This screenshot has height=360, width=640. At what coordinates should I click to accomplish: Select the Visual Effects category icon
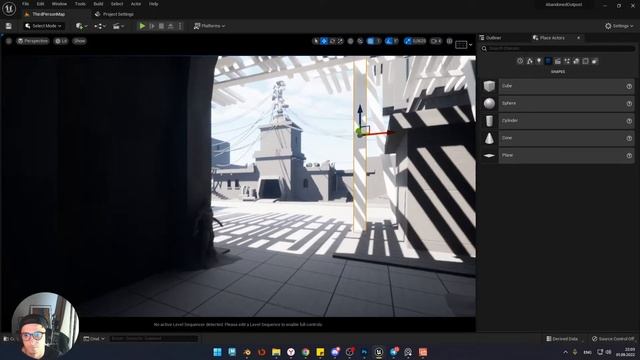pos(567,61)
